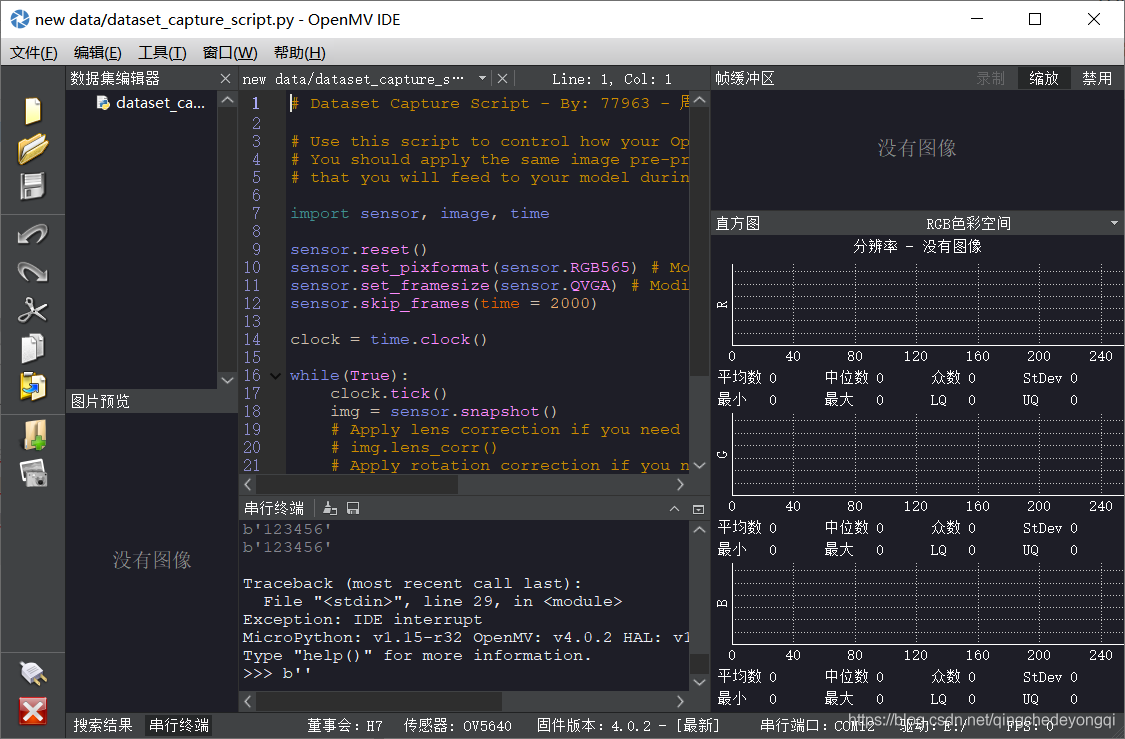The height and width of the screenshot is (739, 1125).
Task: Open the 帮助(H) menu
Action: [299, 52]
